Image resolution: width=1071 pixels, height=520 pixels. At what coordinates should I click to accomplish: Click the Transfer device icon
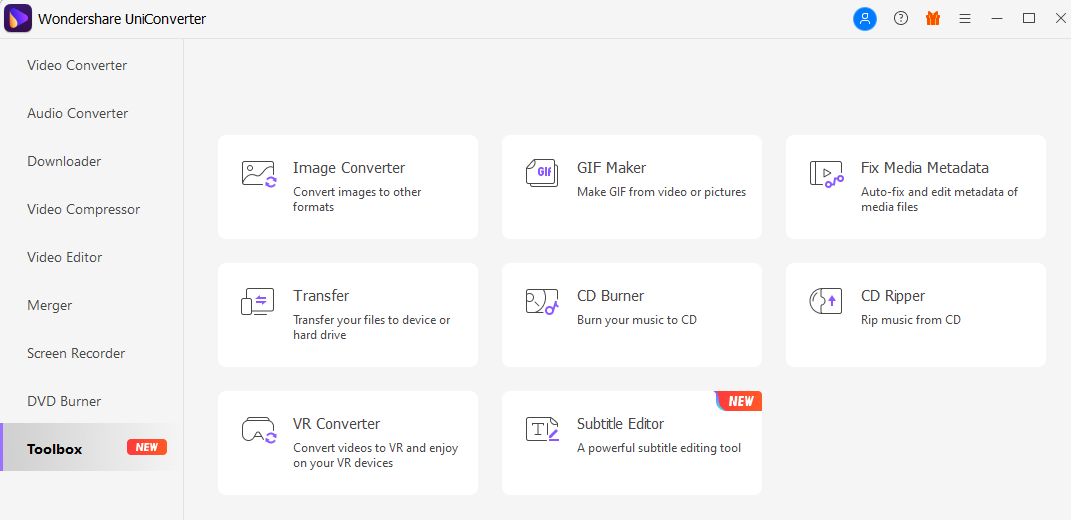point(258,301)
